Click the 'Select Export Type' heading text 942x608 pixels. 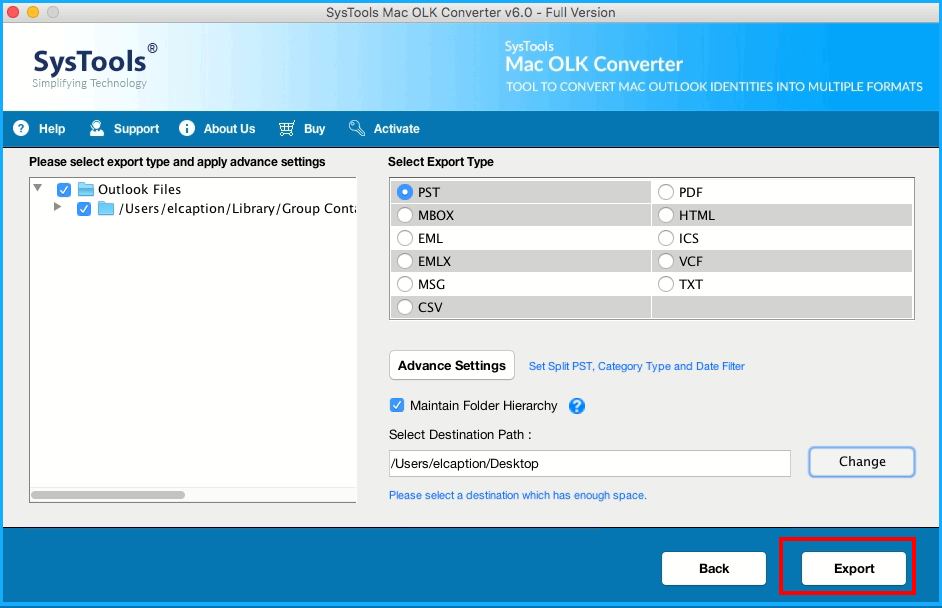(440, 162)
